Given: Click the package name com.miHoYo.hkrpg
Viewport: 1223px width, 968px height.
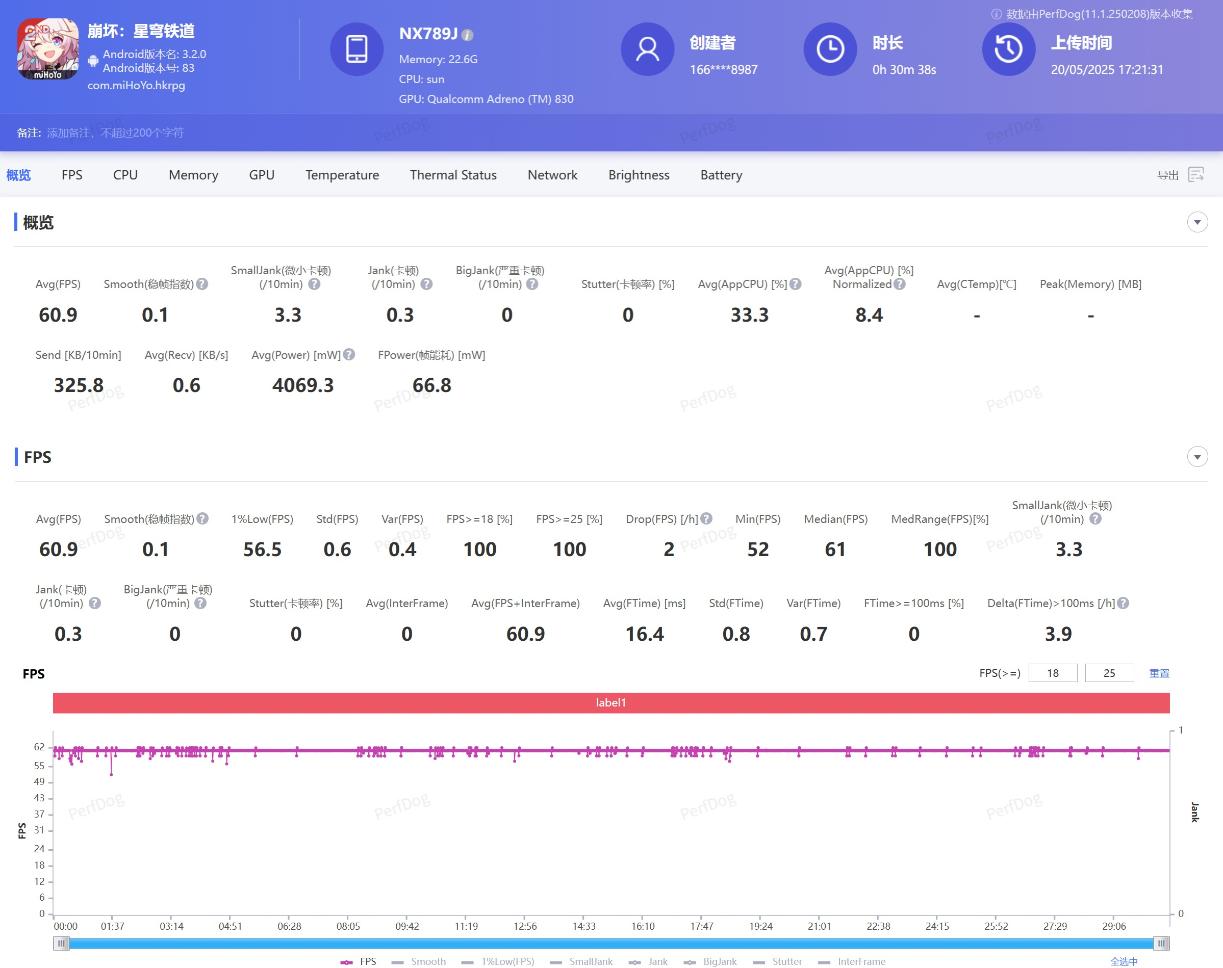Looking at the screenshot, I should (136, 85).
